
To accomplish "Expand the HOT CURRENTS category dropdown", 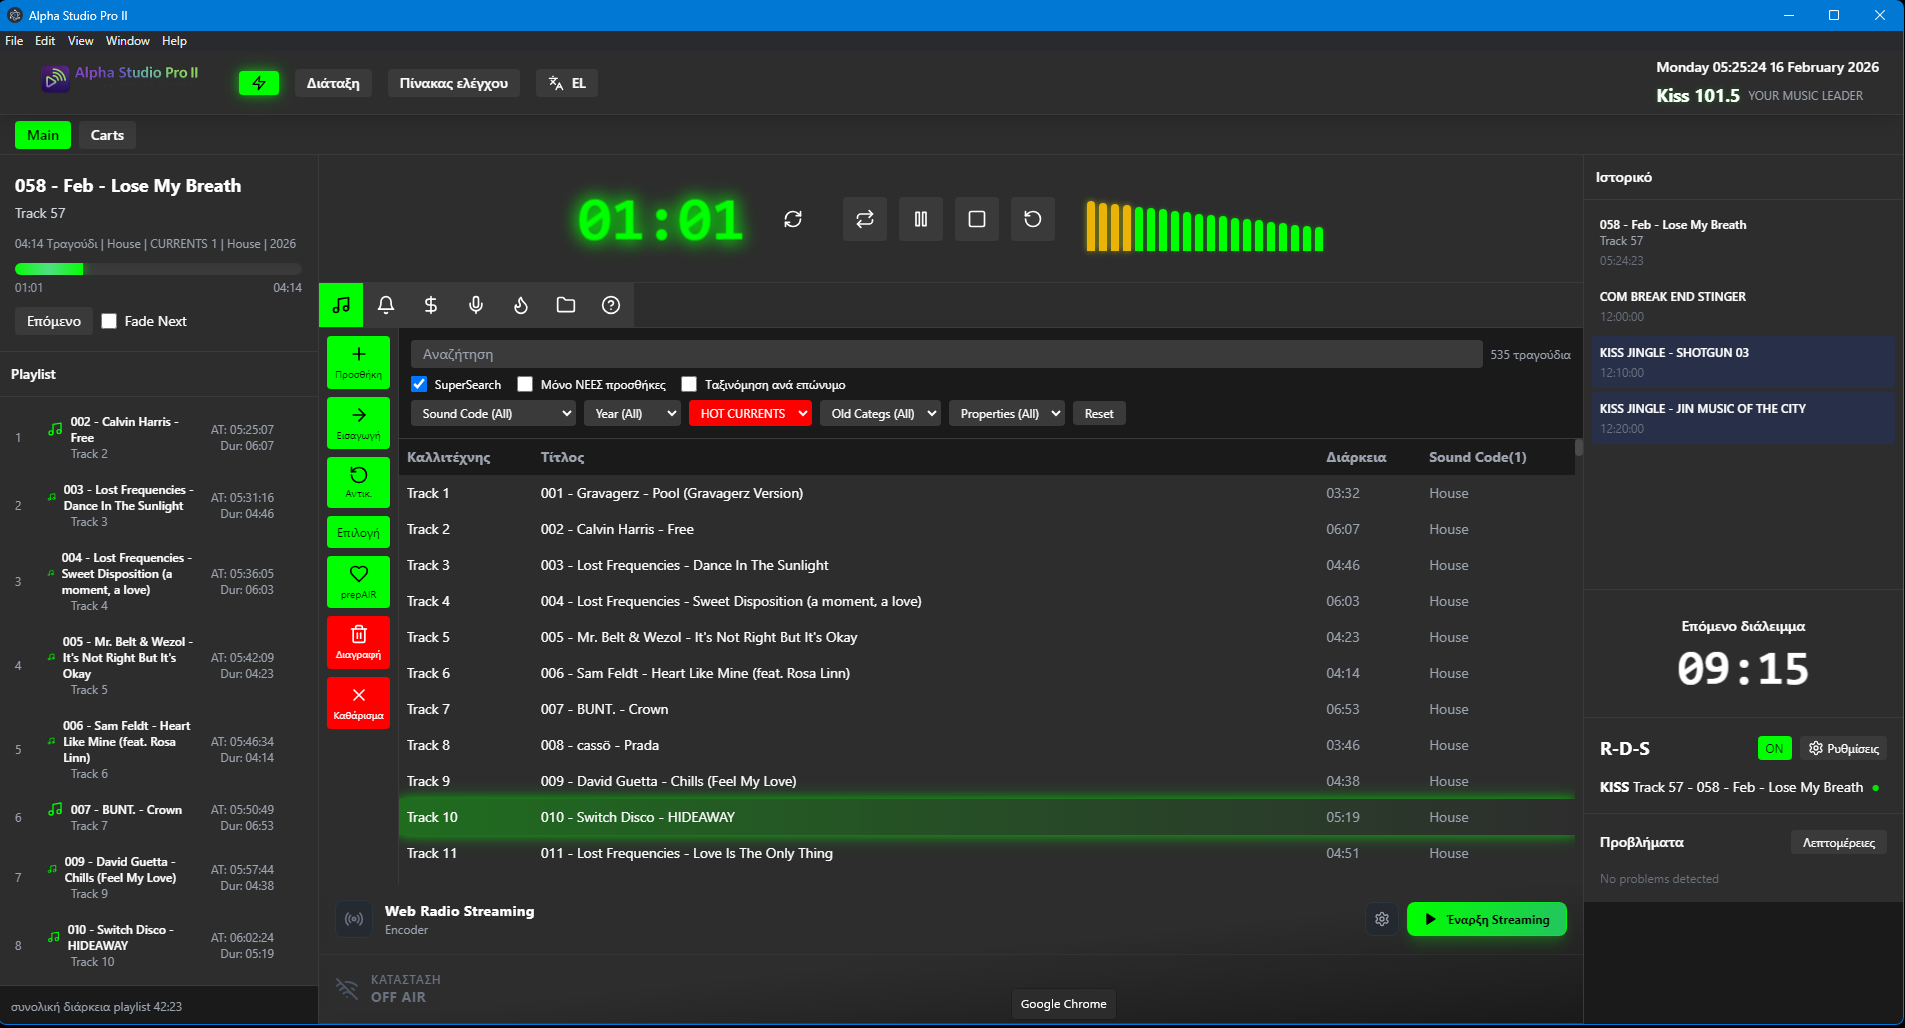I will [x=750, y=414].
